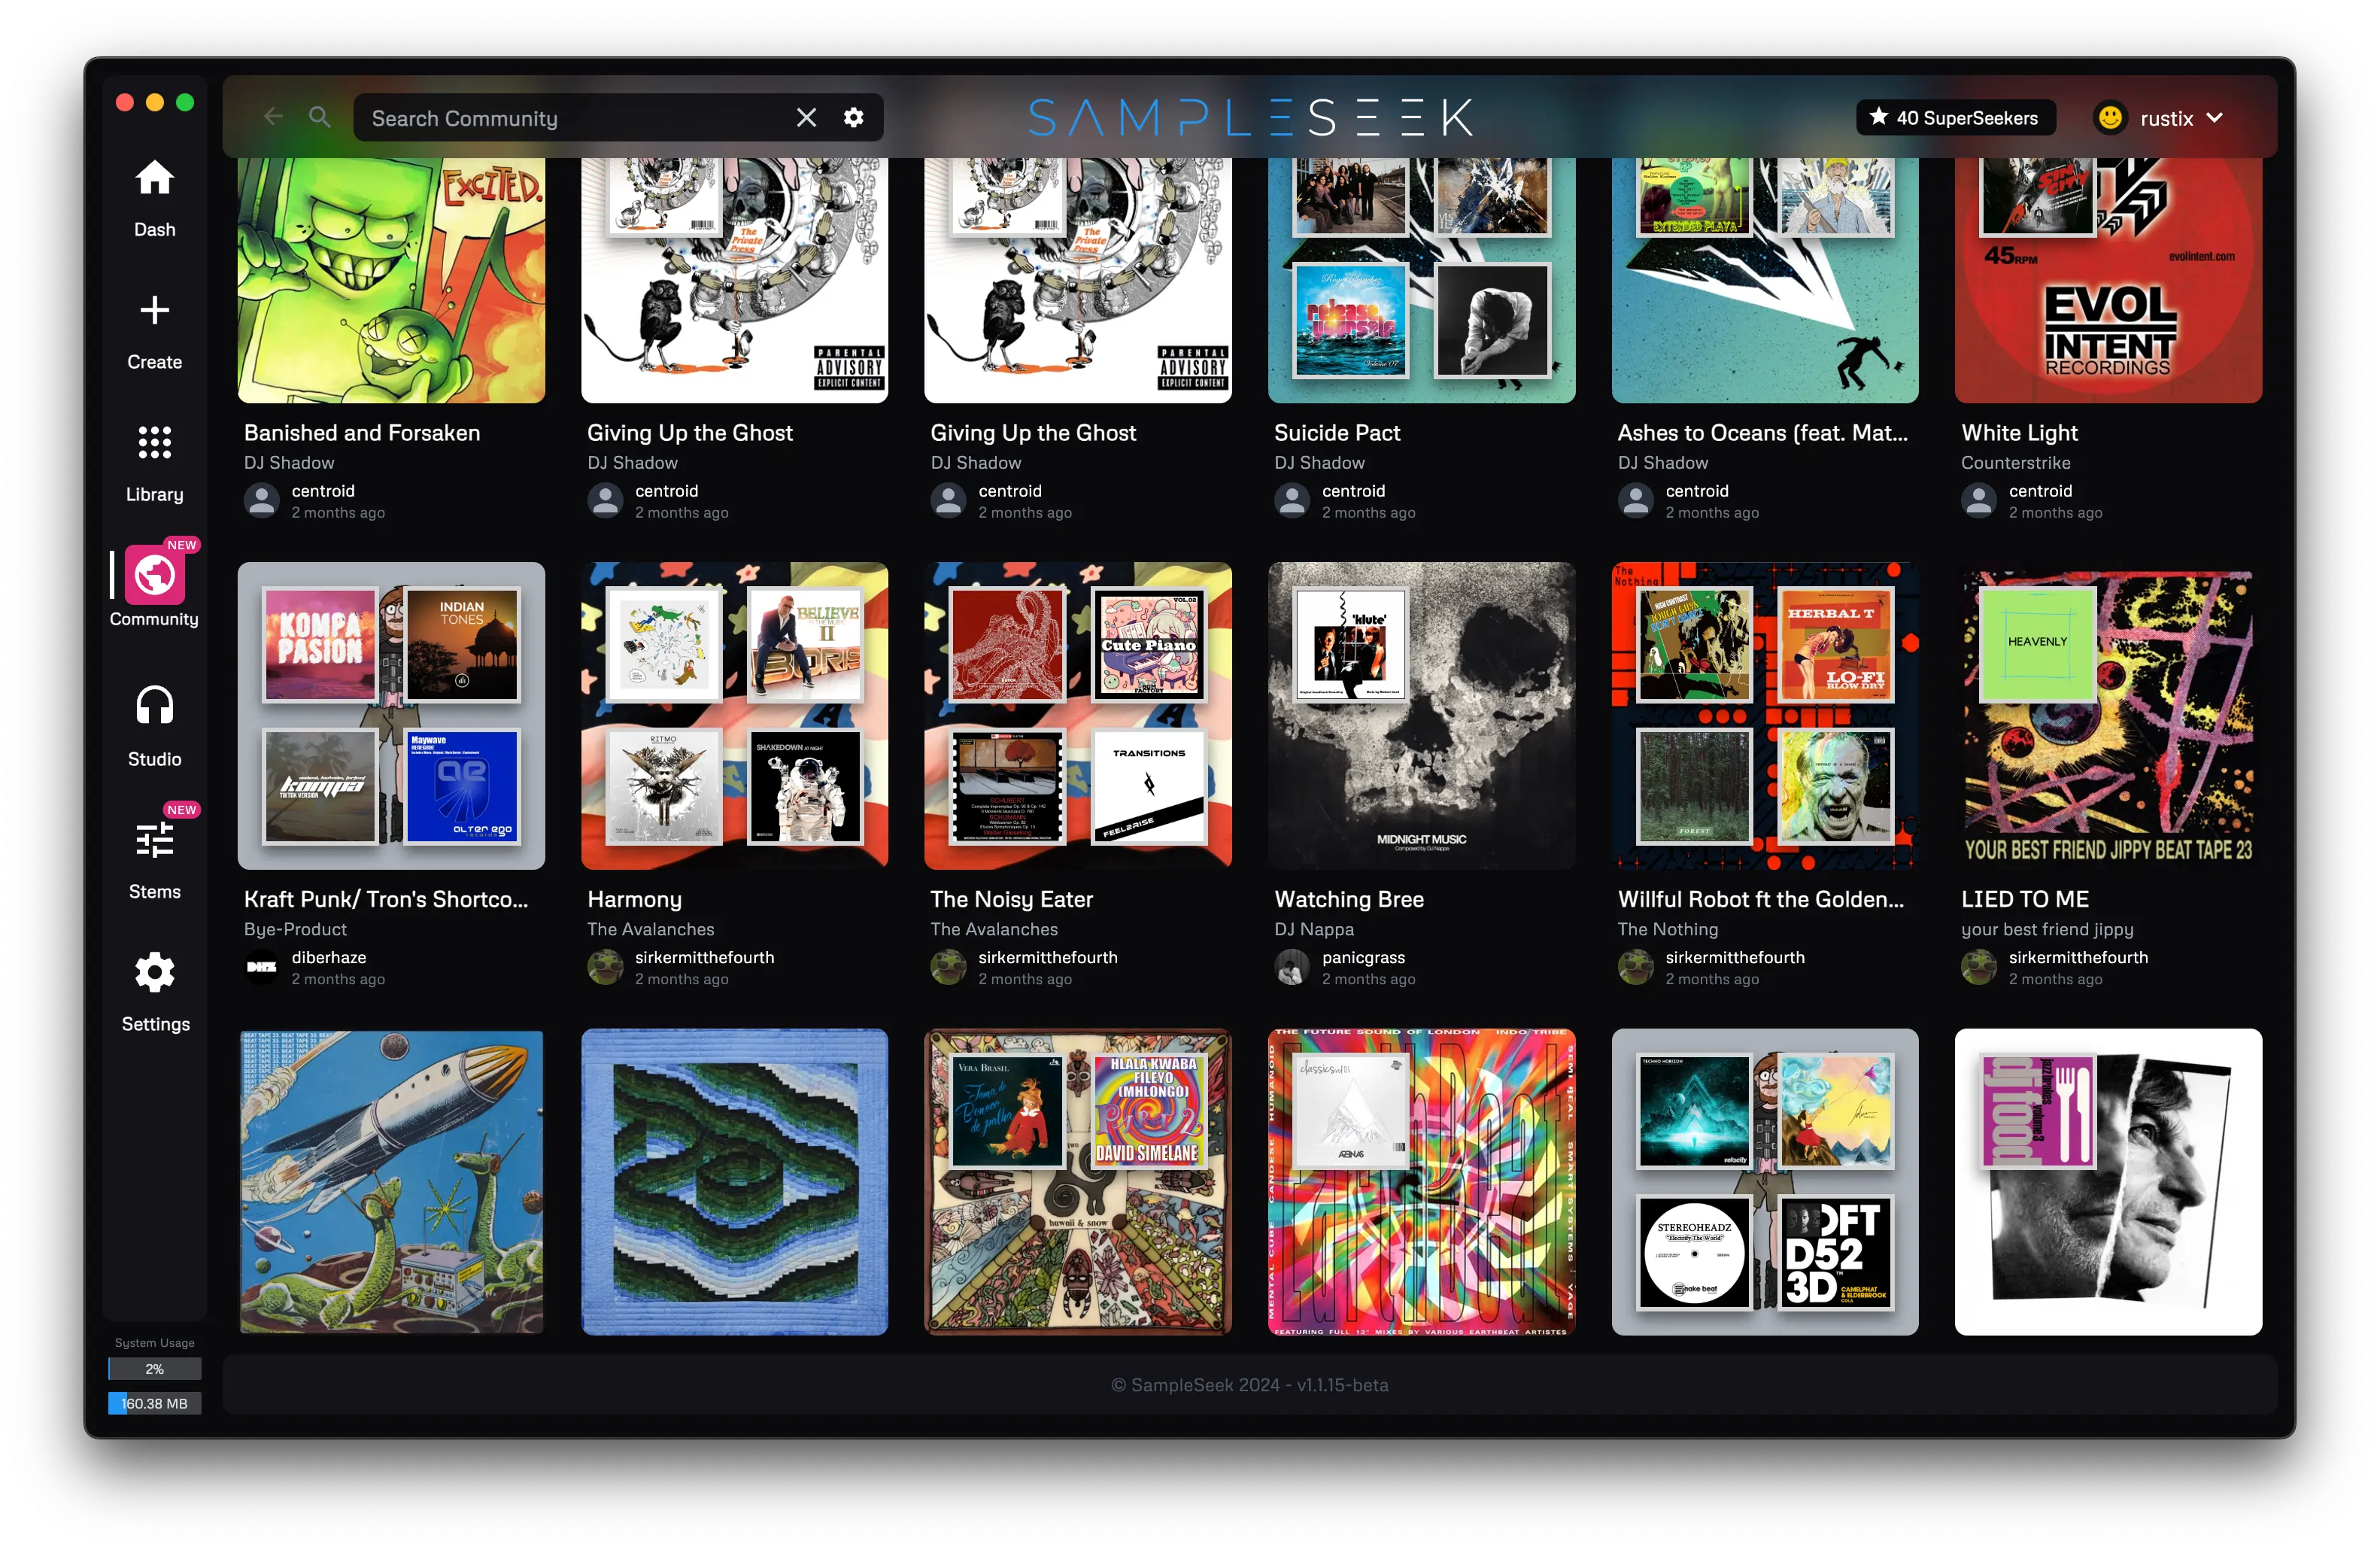Open the Harmony title link

(x=634, y=899)
